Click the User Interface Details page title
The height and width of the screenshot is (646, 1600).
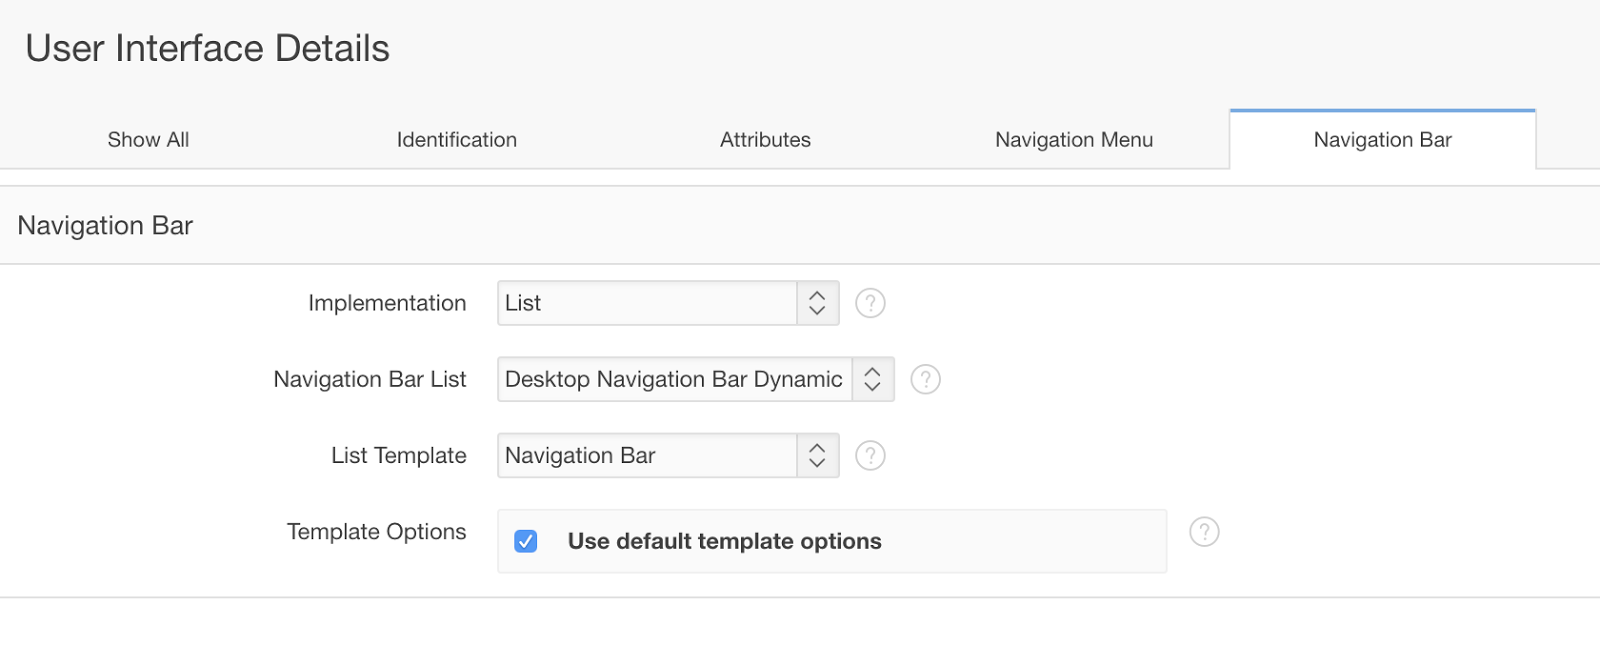[x=207, y=48]
